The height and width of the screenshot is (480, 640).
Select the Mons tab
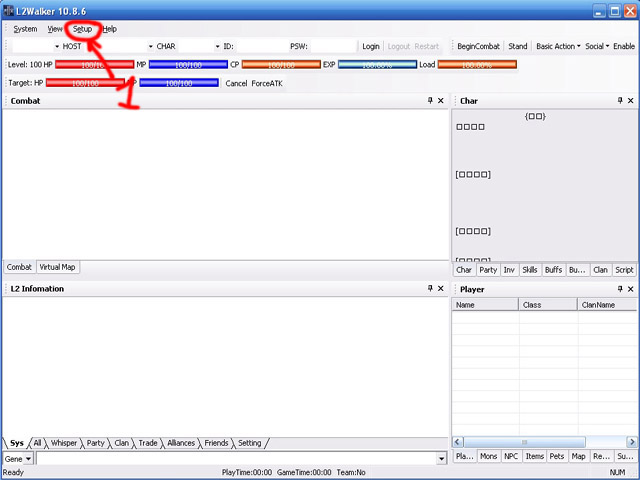pyautogui.click(x=489, y=456)
